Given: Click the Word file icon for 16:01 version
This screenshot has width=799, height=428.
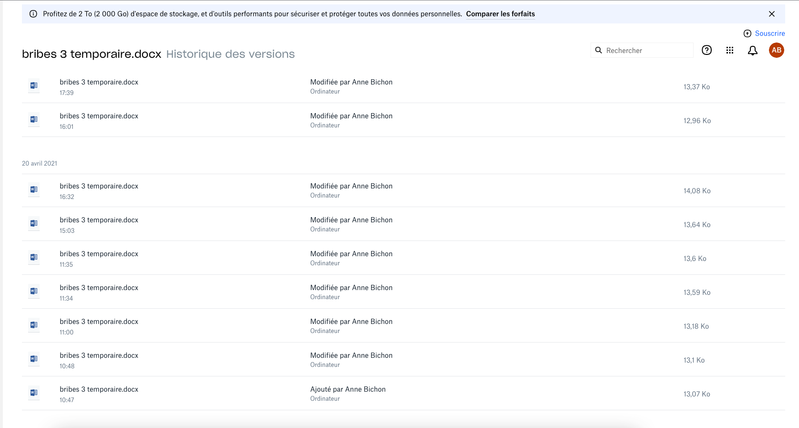Looking at the screenshot, I should tap(34, 120).
